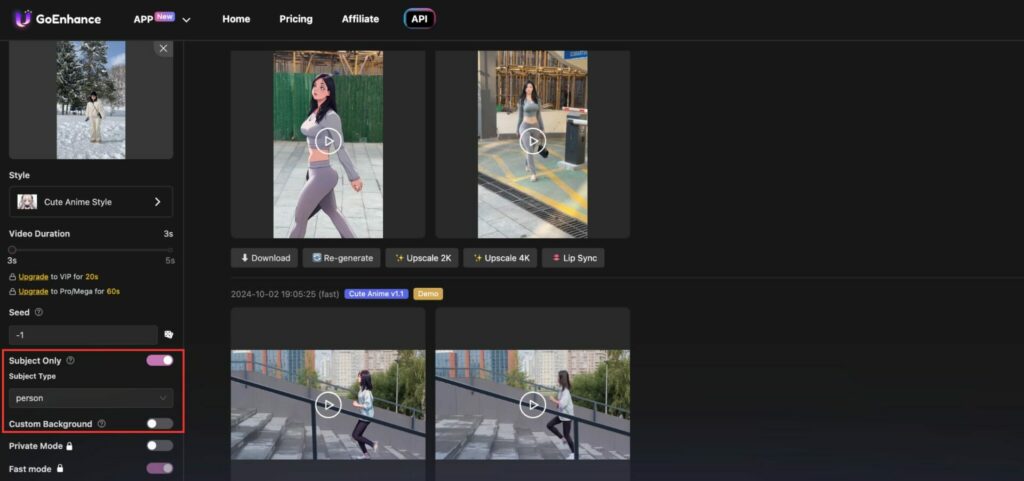Play the bottom-left stairs video
Image resolution: width=1024 pixels, height=481 pixels.
point(328,404)
